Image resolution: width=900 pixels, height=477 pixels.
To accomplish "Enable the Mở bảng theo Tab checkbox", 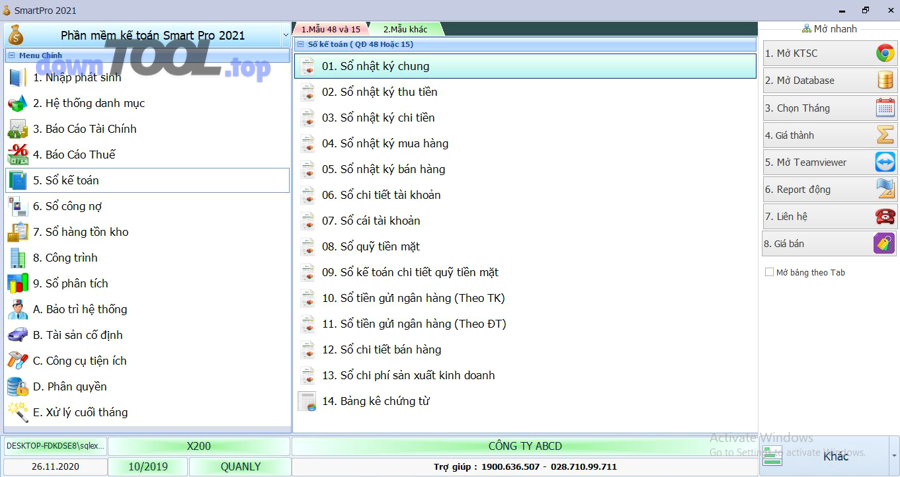I will [x=769, y=272].
